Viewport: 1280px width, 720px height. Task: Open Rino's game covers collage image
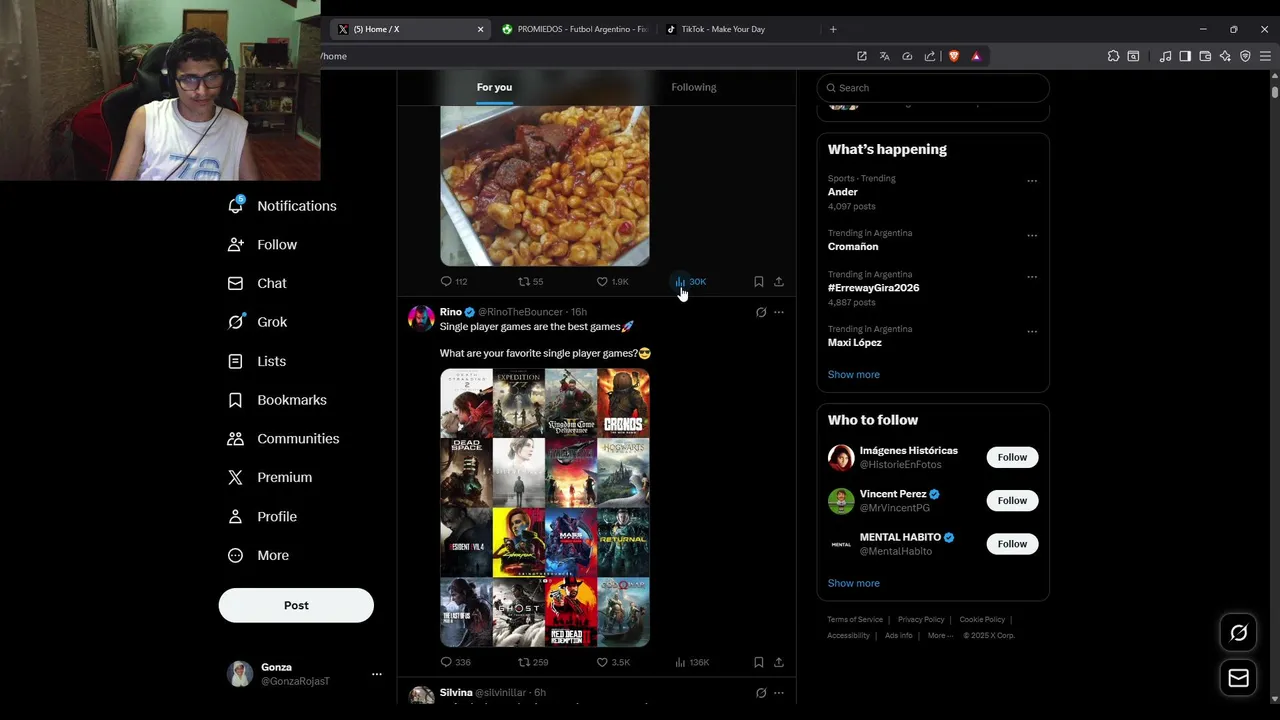point(545,508)
